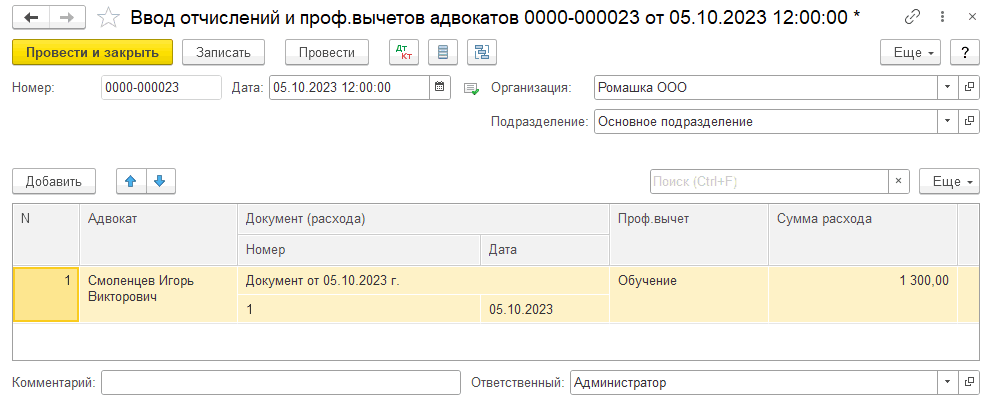Click Провести и закрыть button
This screenshot has height=401, width=992.
click(92, 52)
